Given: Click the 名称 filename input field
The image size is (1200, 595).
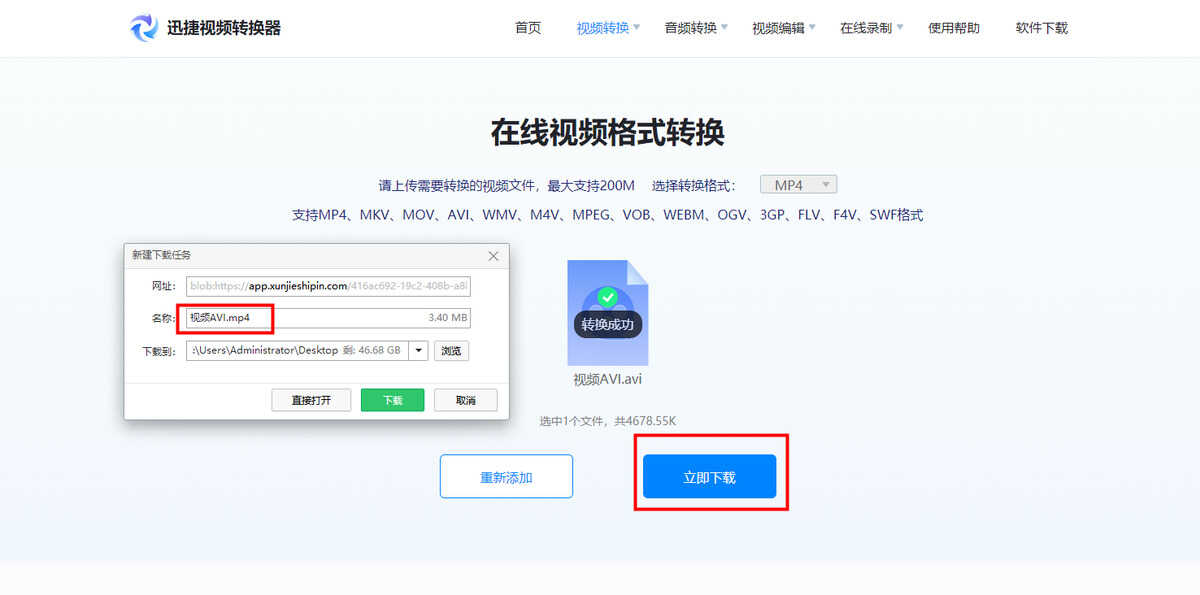Looking at the screenshot, I should (328, 318).
